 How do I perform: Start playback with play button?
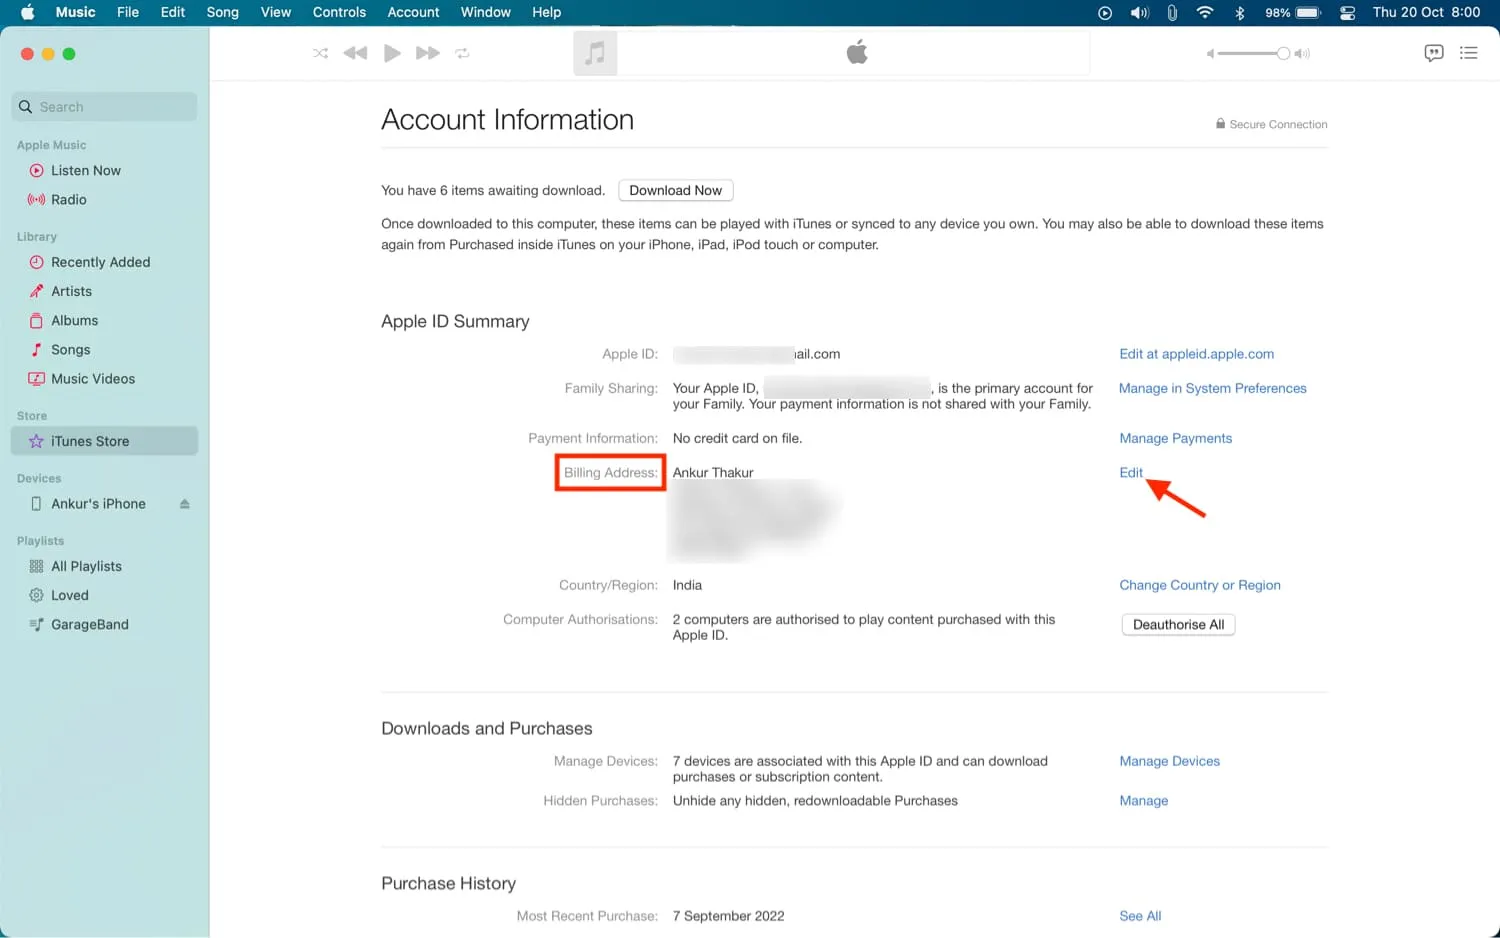pyautogui.click(x=392, y=53)
